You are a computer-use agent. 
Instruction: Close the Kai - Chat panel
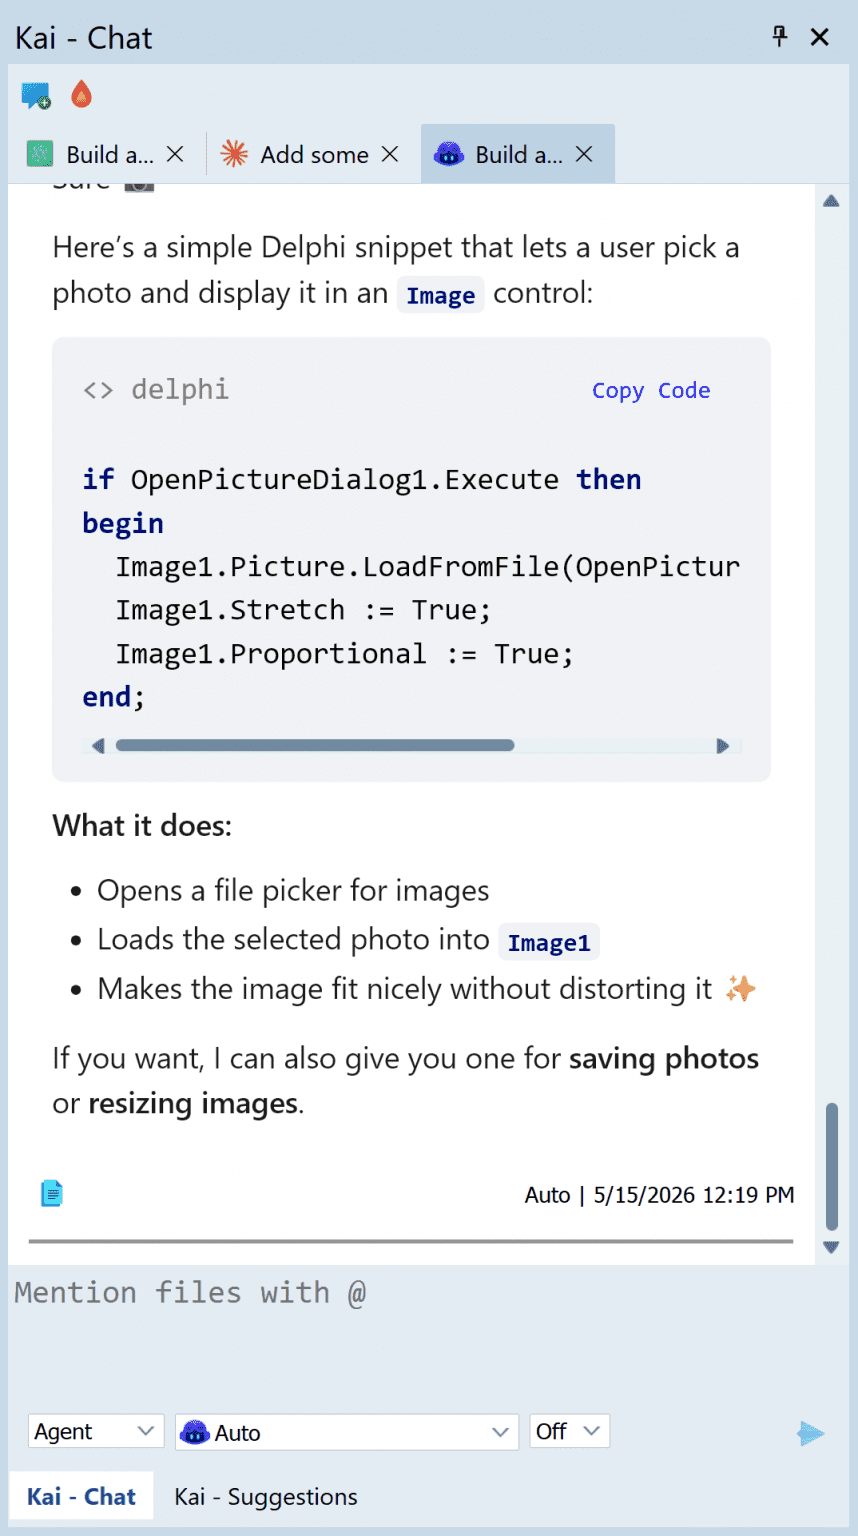pyautogui.click(x=820, y=37)
